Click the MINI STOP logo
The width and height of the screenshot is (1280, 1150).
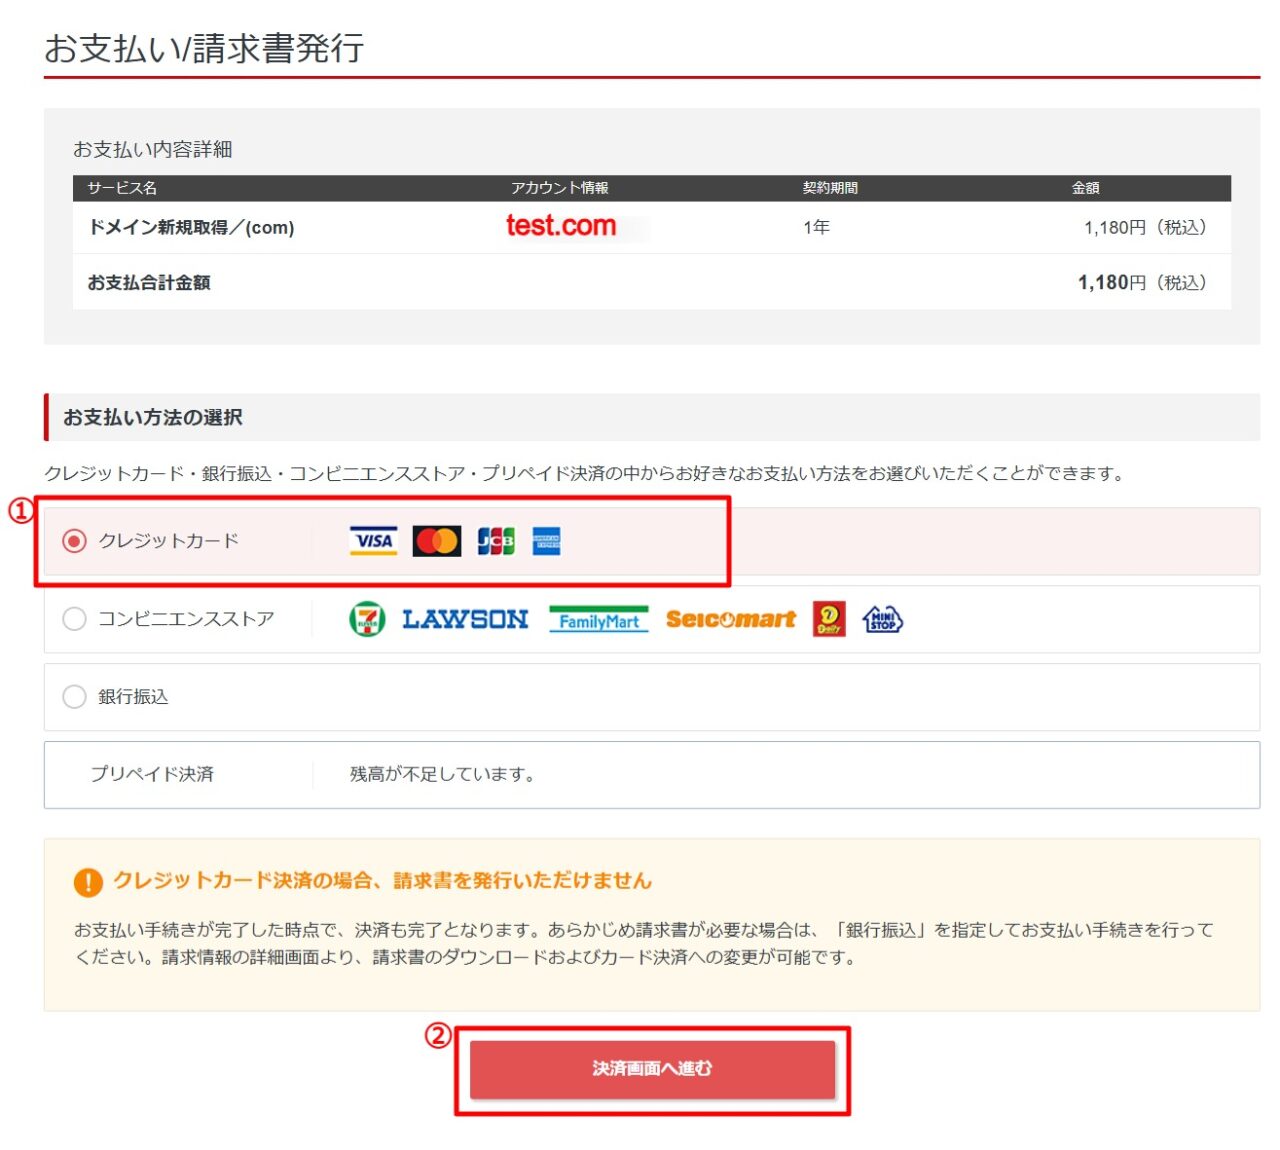coord(882,620)
